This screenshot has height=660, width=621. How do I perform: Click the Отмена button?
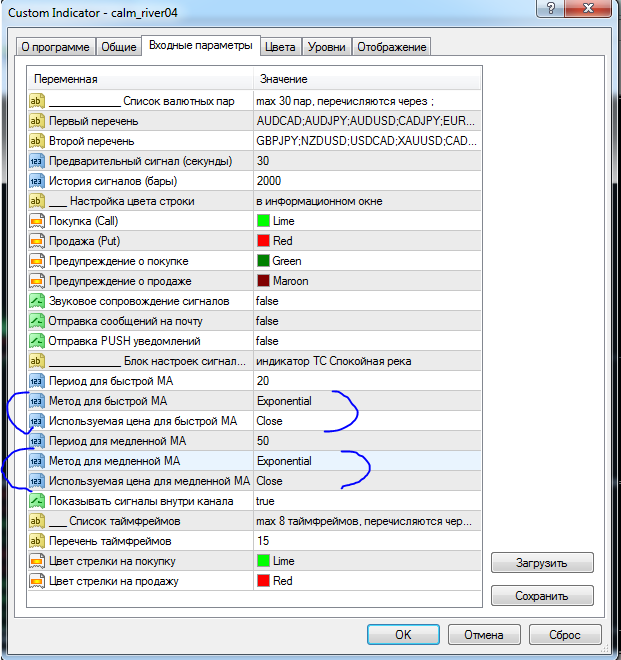pyautogui.click(x=484, y=634)
